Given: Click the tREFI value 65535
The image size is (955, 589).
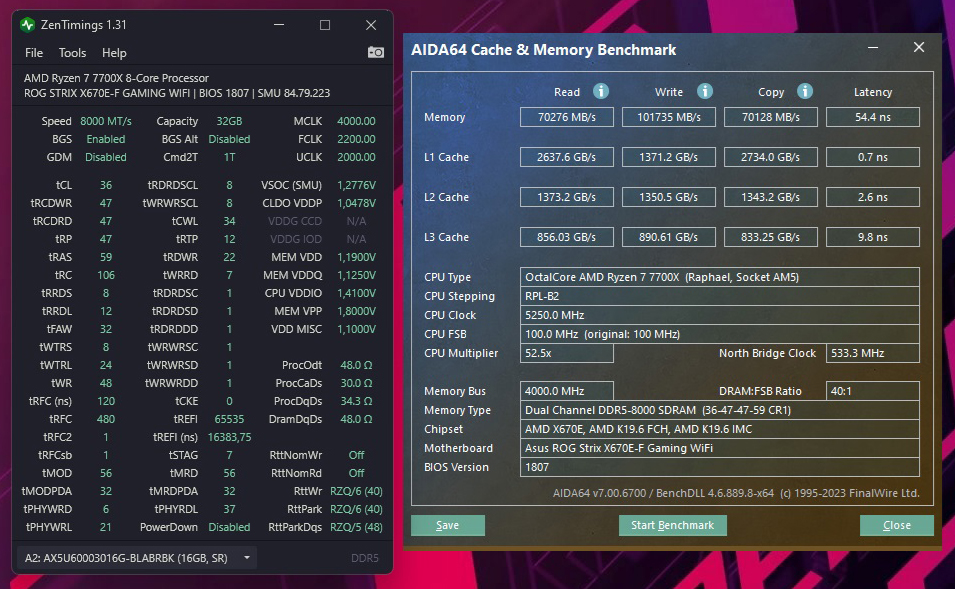Looking at the screenshot, I should pos(229,419).
